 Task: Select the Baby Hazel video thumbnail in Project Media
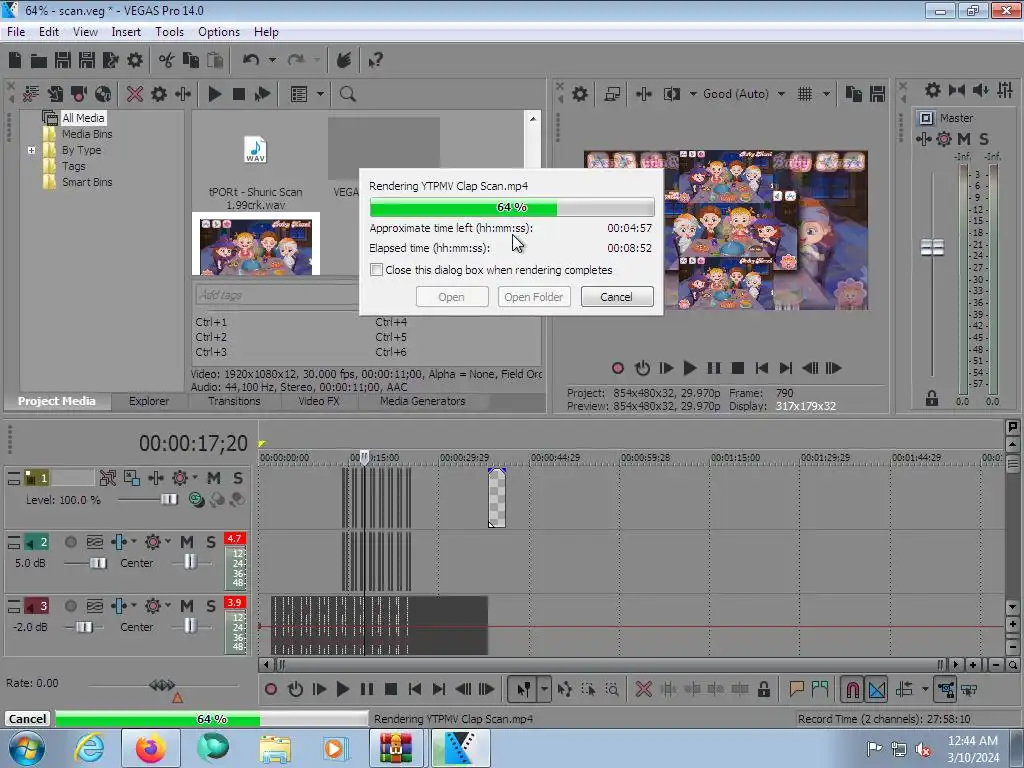[255, 245]
